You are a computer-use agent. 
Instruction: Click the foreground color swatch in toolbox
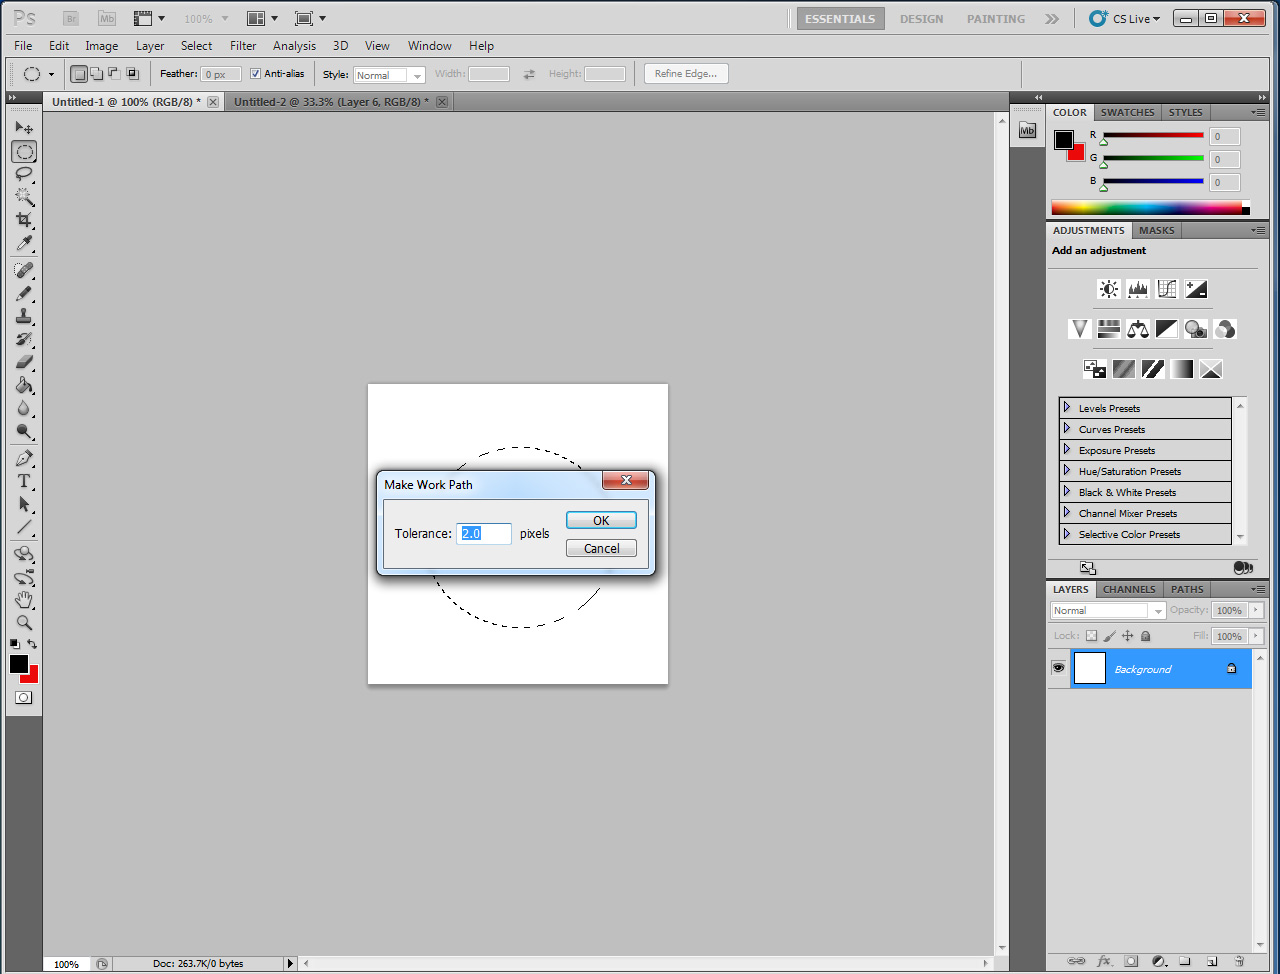pos(19,664)
